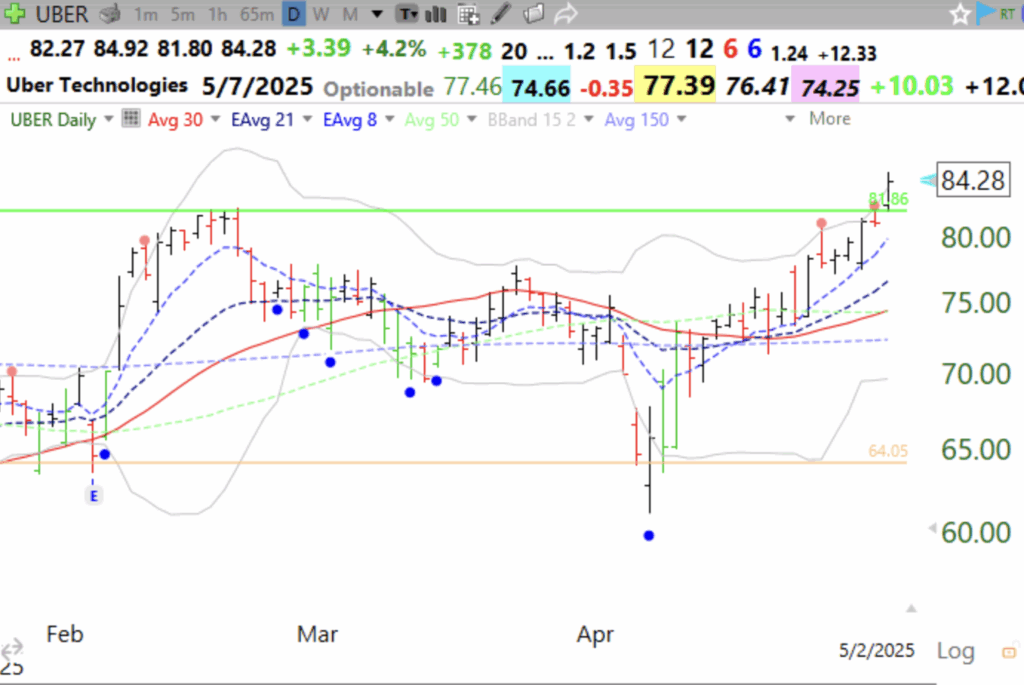The width and height of the screenshot is (1024, 685).
Task: Click the Mar label on time axis
Action: 317,634
